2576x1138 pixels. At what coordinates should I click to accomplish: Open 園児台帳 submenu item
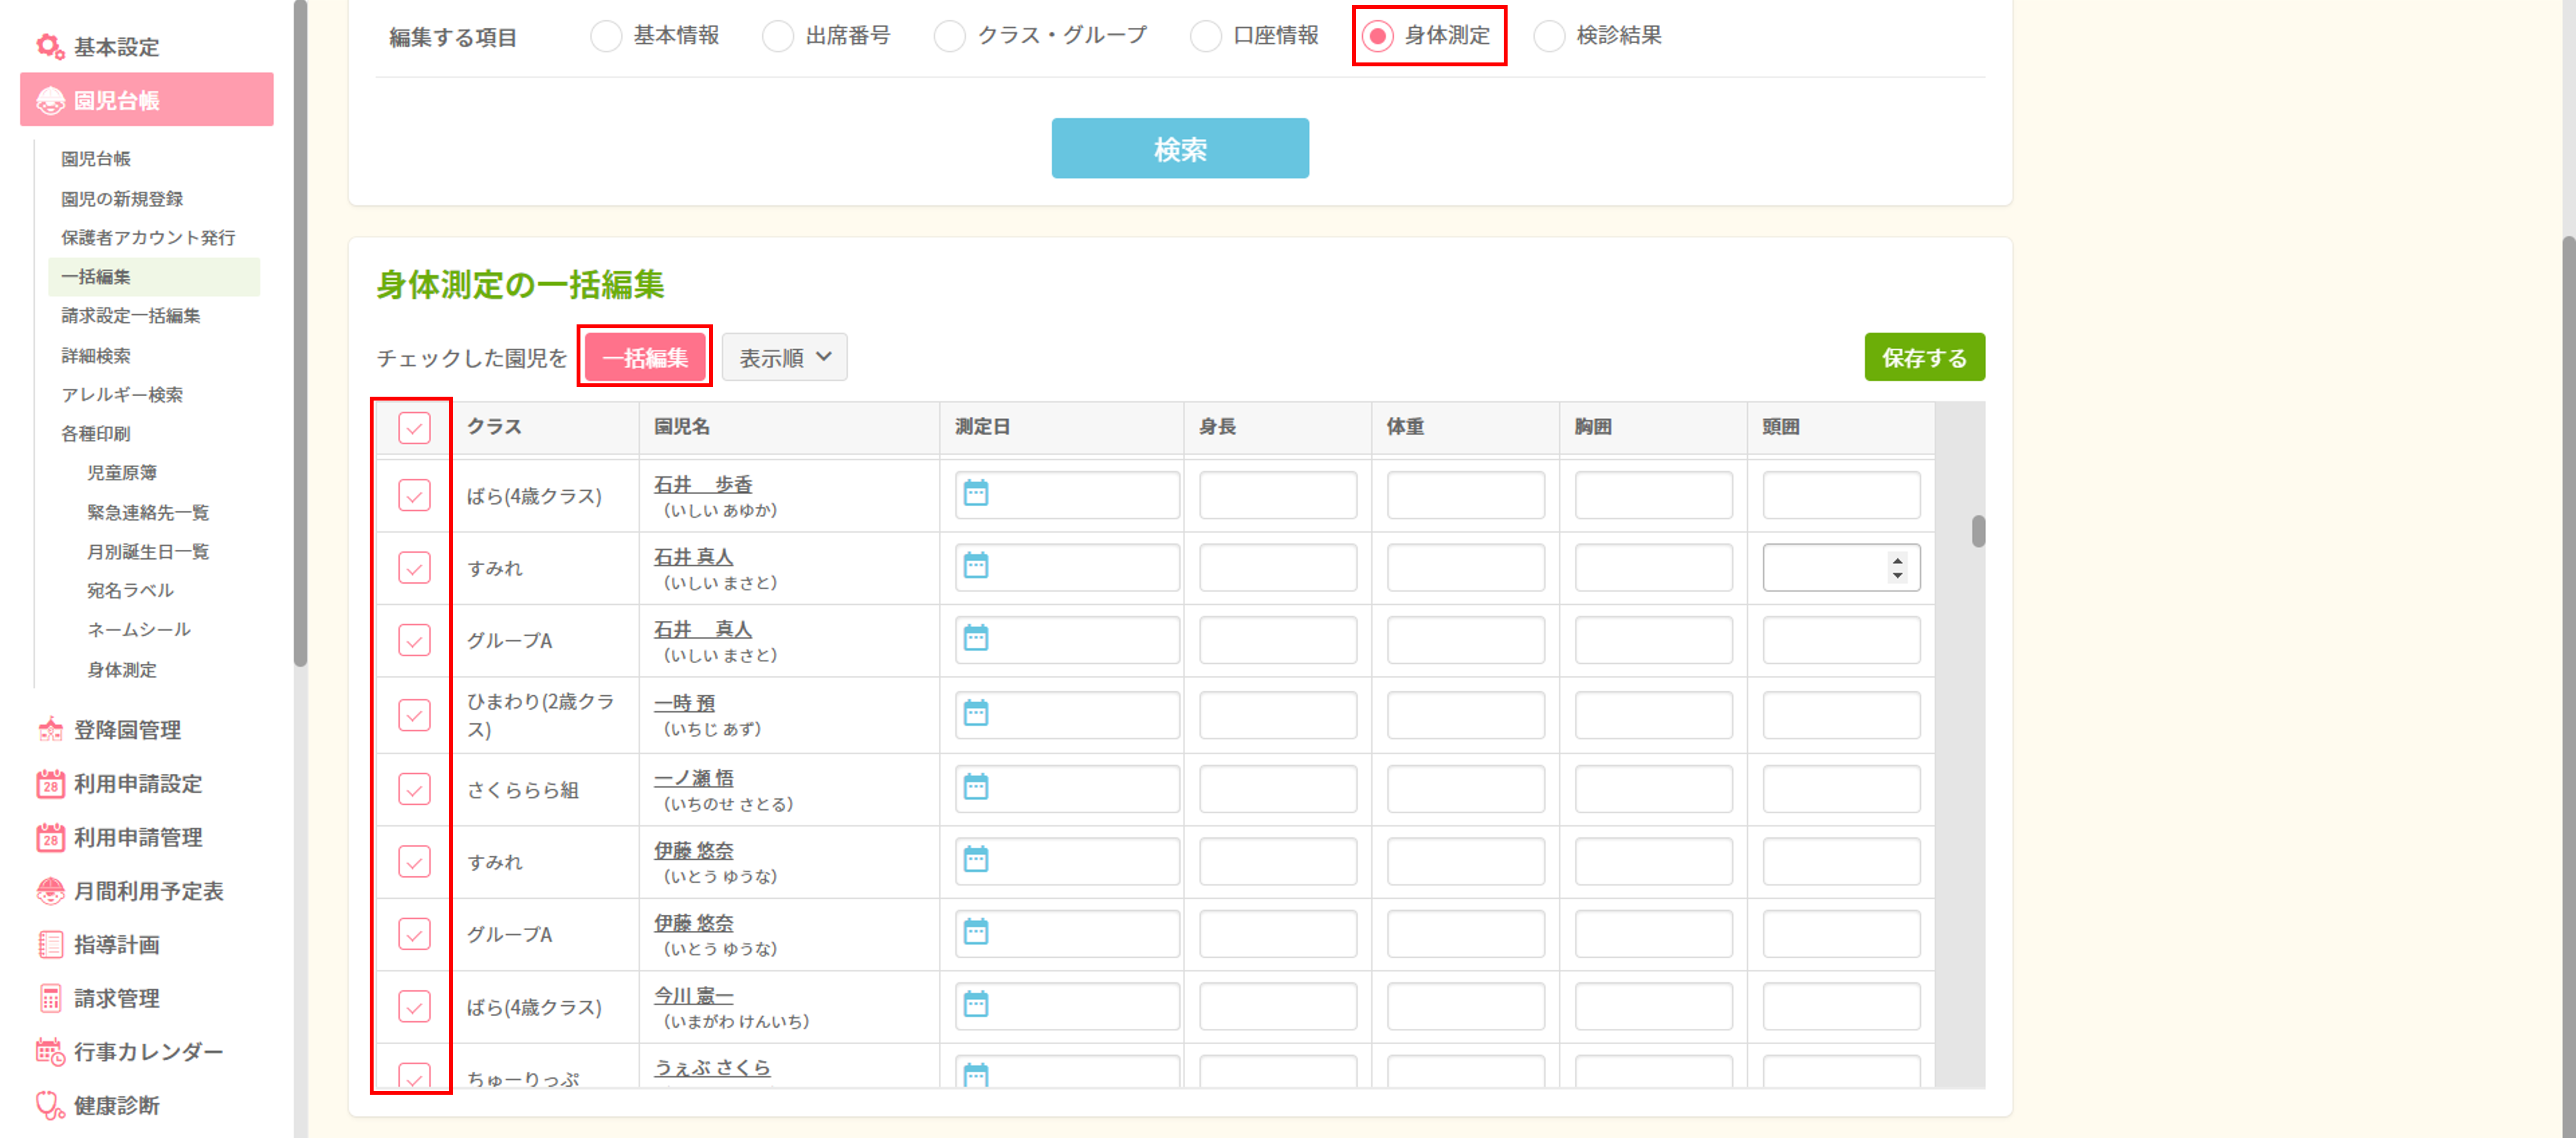point(96,159)
